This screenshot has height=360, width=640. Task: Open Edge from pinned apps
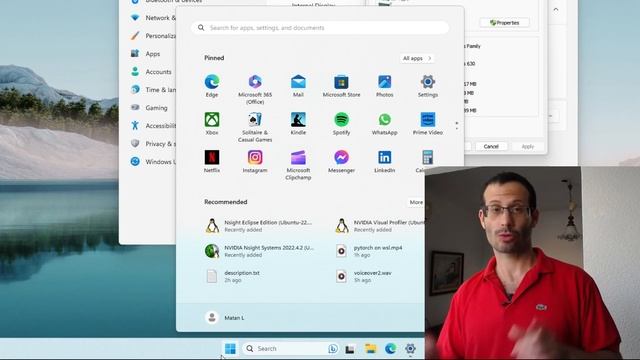pos(211,86)
